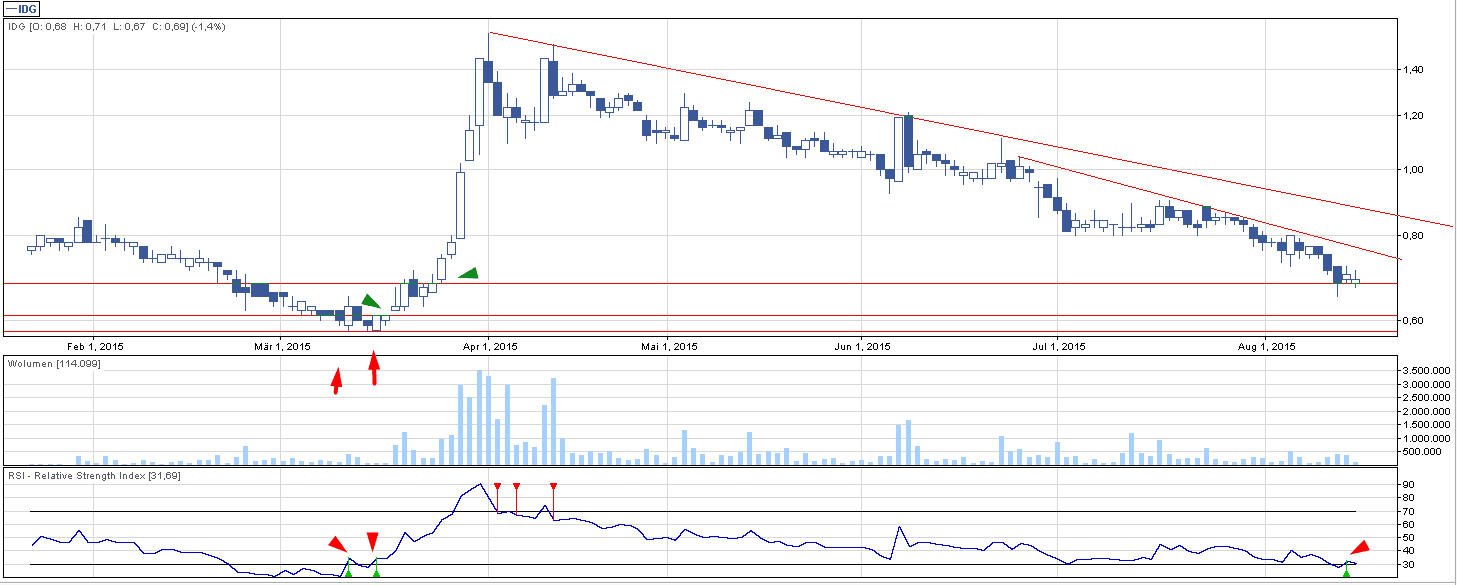This screenshot has height=585, width=1457.
Task: Click the IDG legend tab at top-left
Action: click(x=21, y=9)
